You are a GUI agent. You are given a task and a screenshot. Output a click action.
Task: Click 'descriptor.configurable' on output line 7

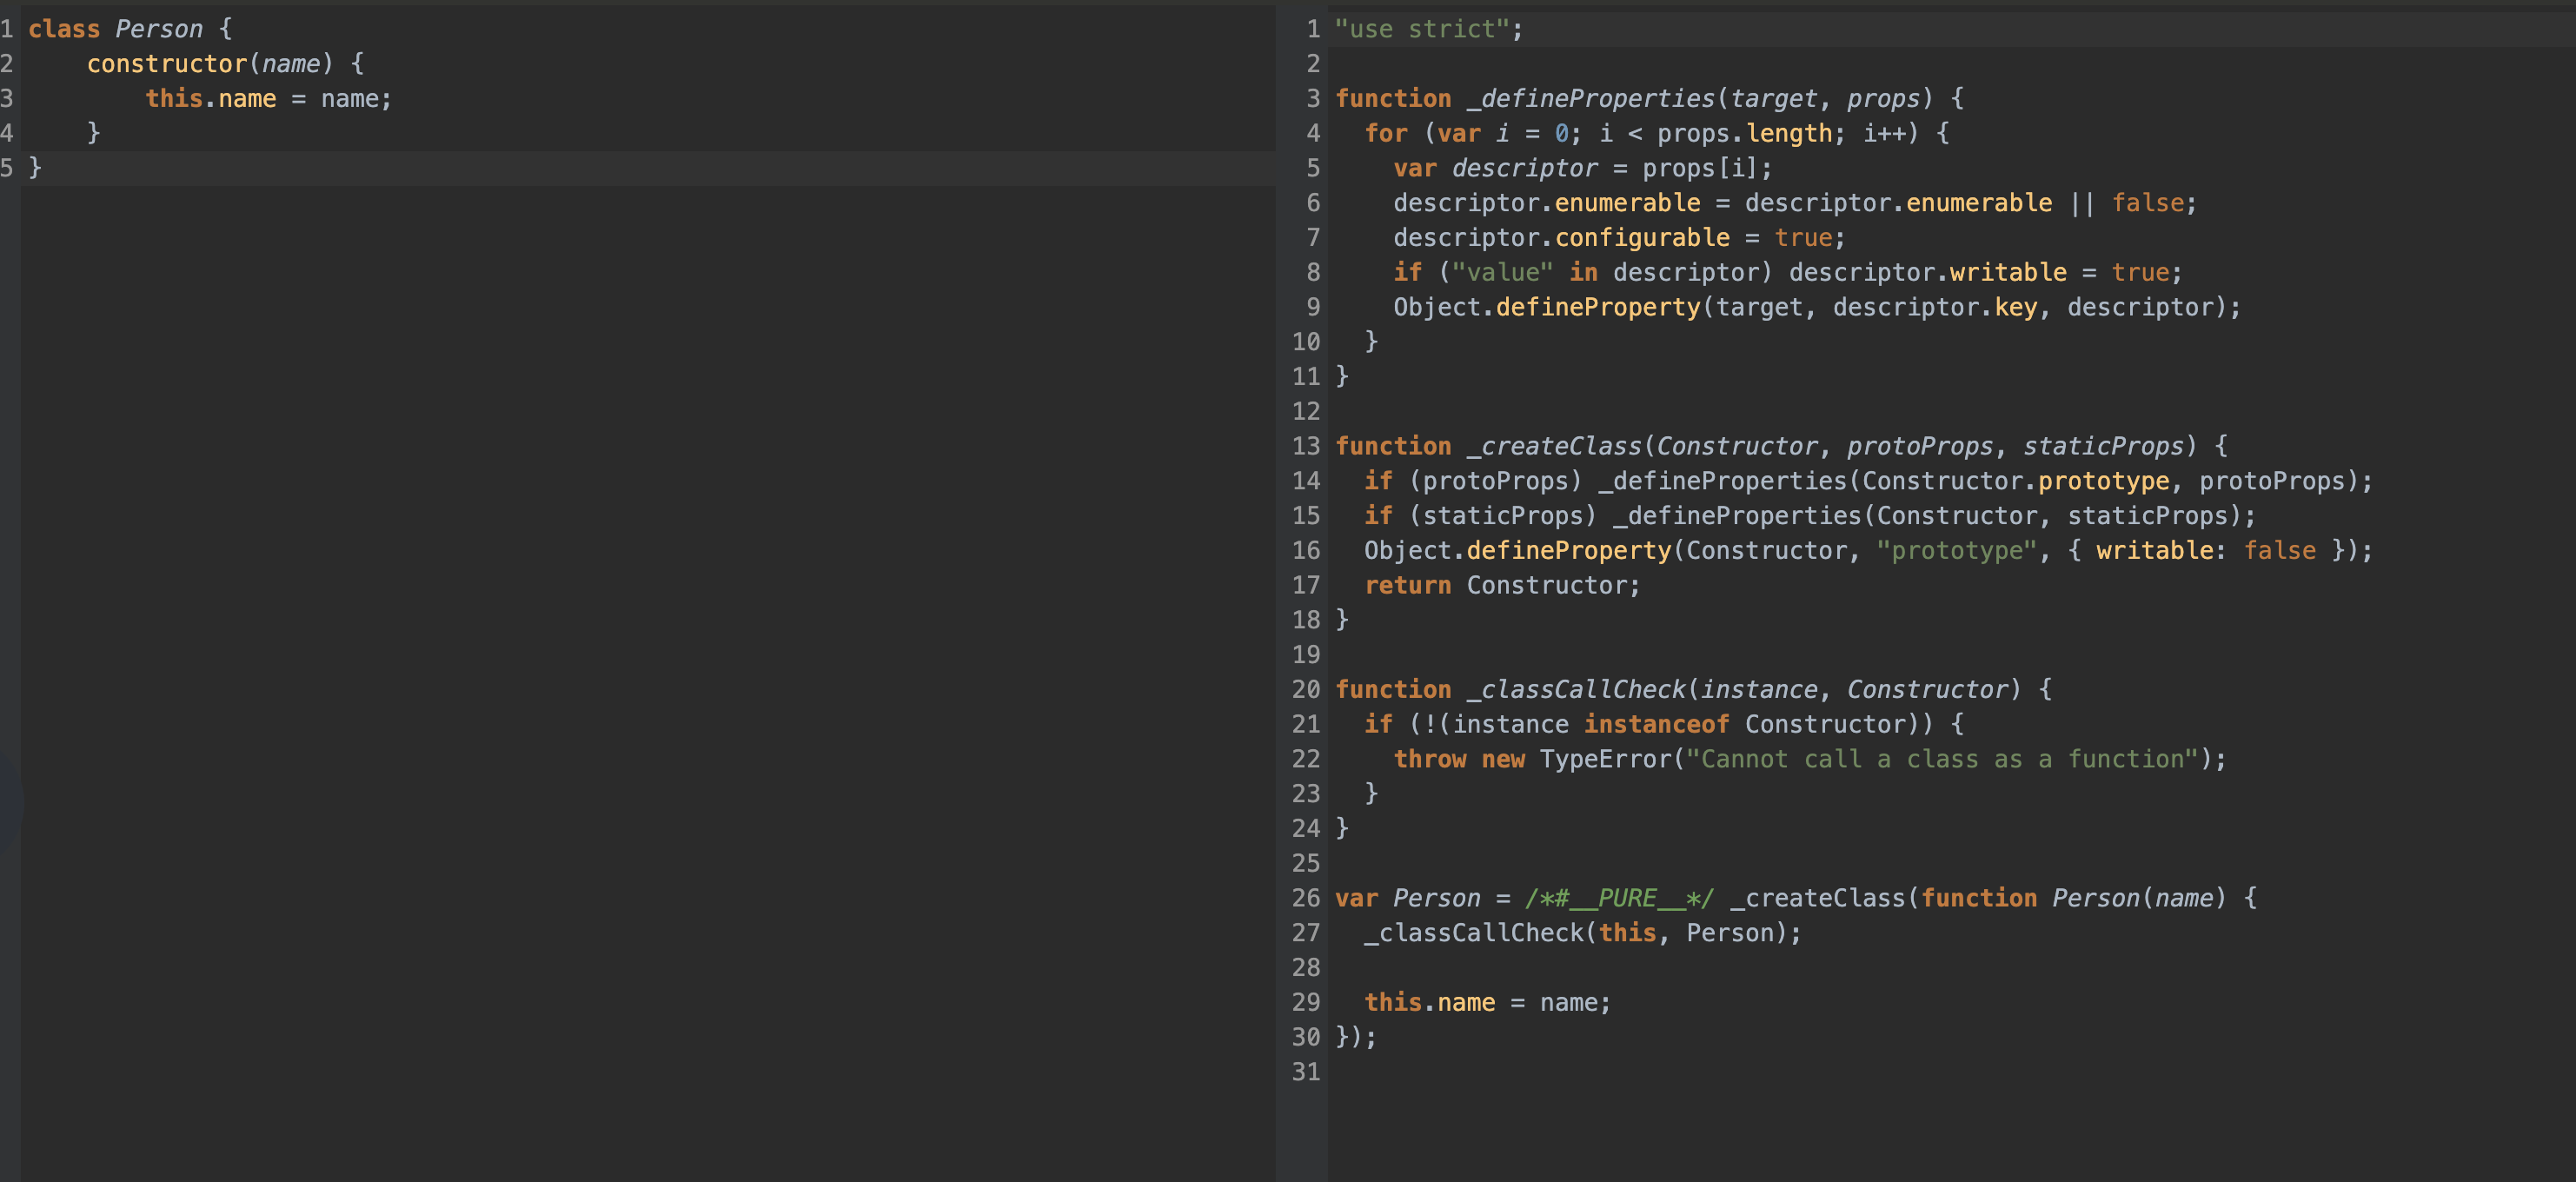tap(1560, 238)
